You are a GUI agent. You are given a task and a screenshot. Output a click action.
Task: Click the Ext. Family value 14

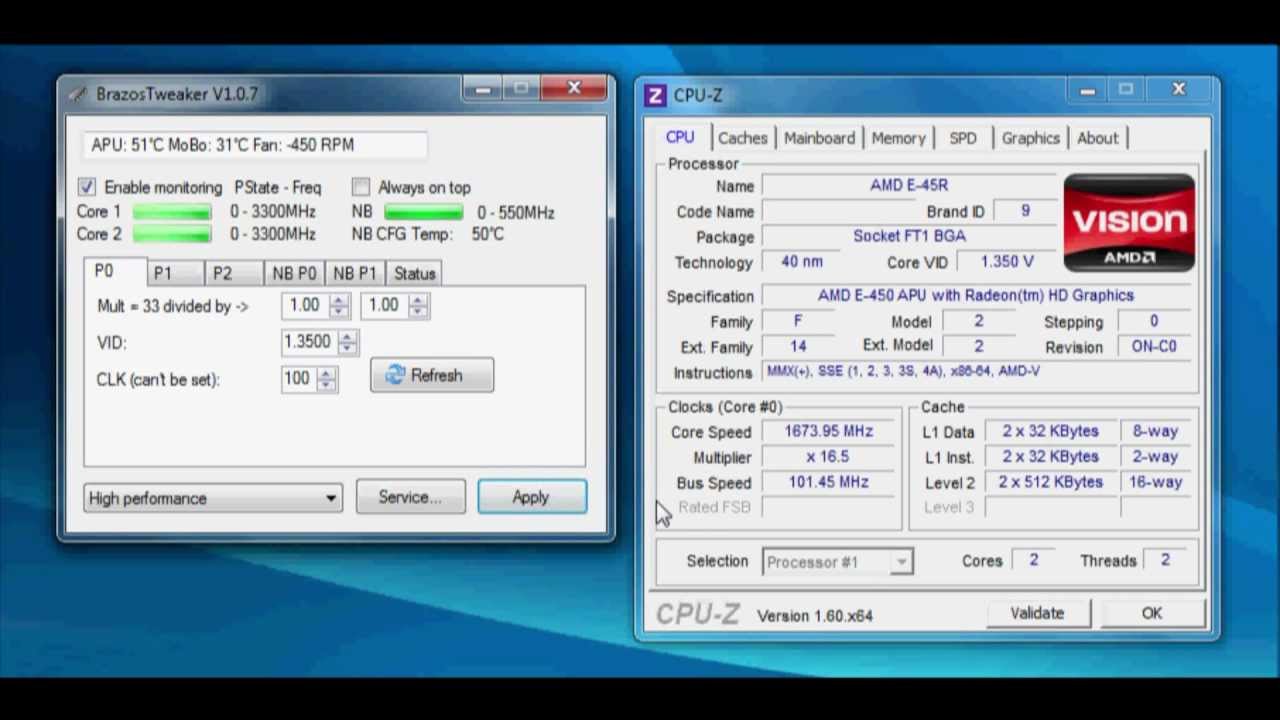(798, 346)
